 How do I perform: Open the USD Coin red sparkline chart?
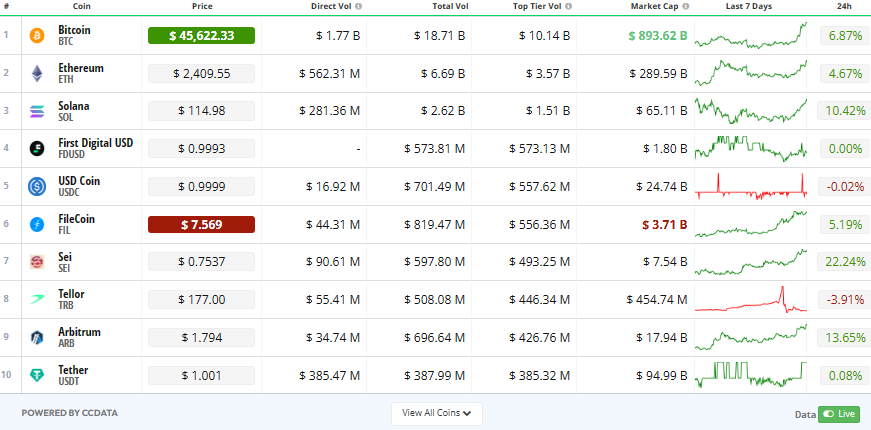click(750, 186)
